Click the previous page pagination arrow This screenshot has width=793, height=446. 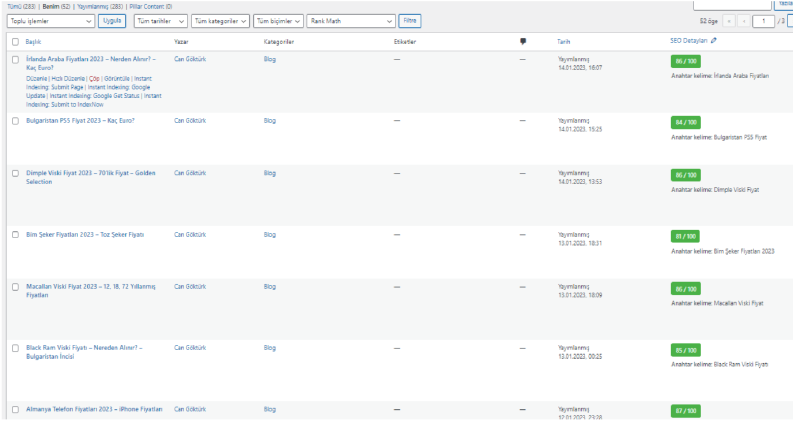(x=743, y=21)
